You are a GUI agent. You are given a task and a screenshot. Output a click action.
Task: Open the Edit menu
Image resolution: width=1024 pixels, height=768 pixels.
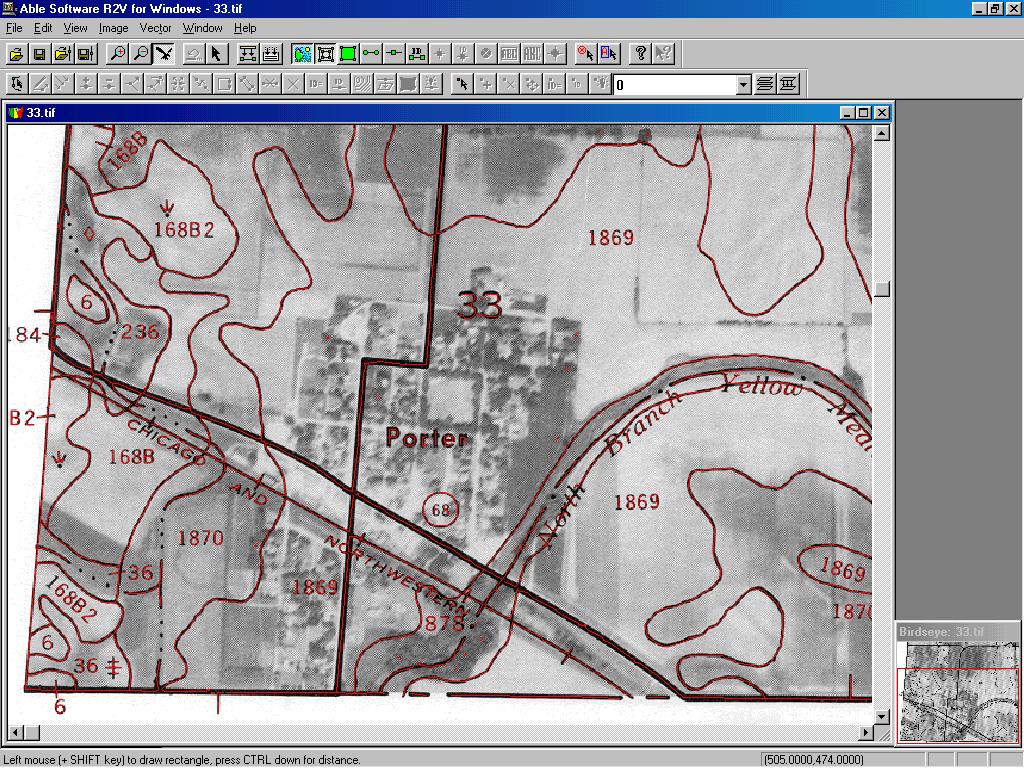click(43, 28)
